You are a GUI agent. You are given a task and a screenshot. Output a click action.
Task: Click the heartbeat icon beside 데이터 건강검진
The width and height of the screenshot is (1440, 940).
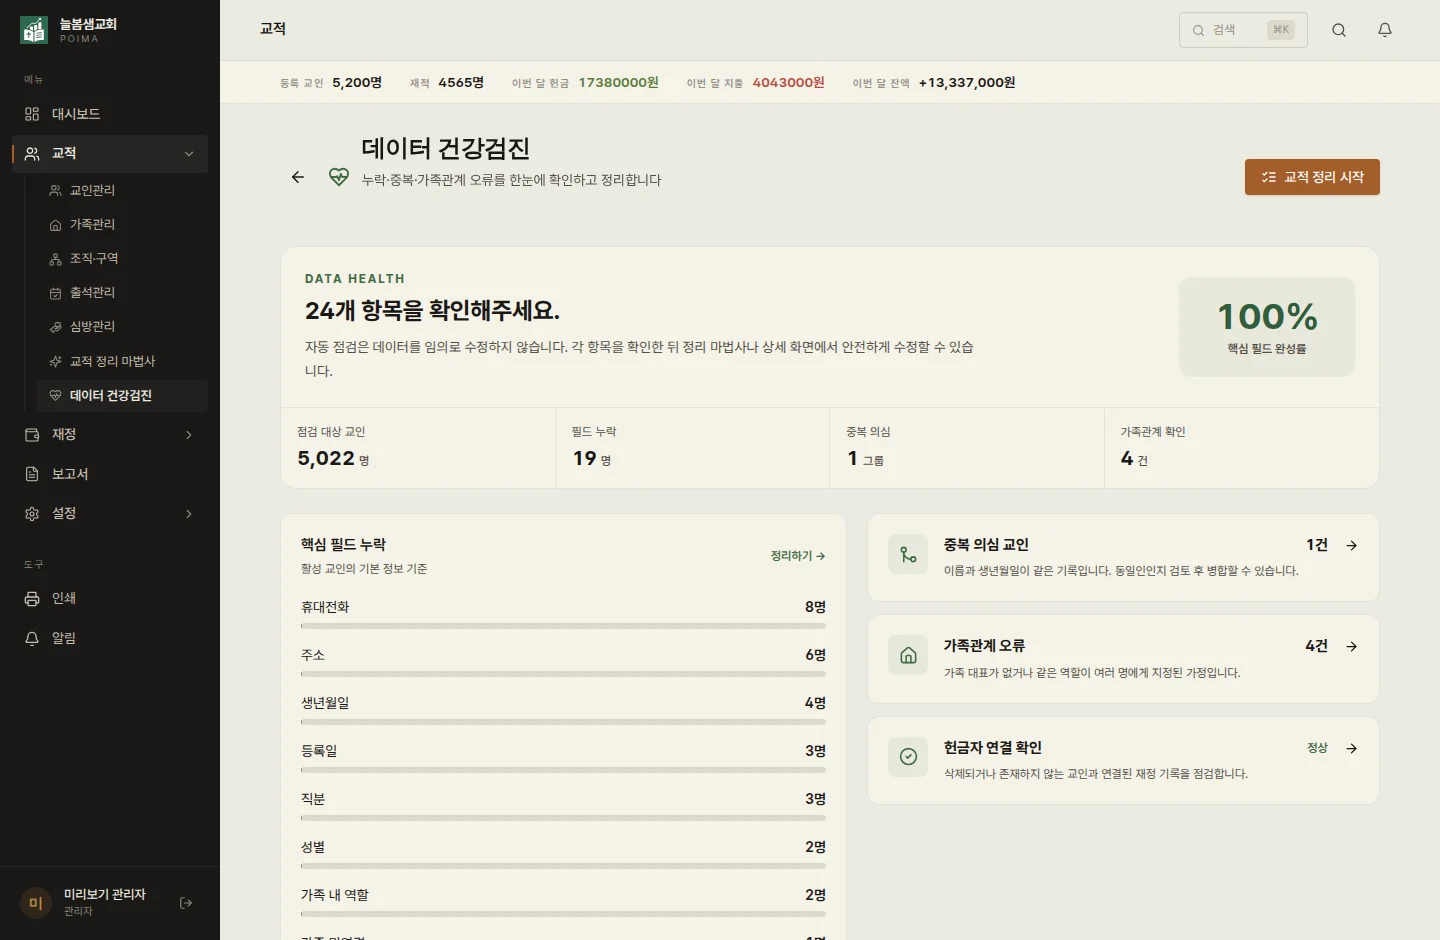pyautogui.click(x=339, y=177)
